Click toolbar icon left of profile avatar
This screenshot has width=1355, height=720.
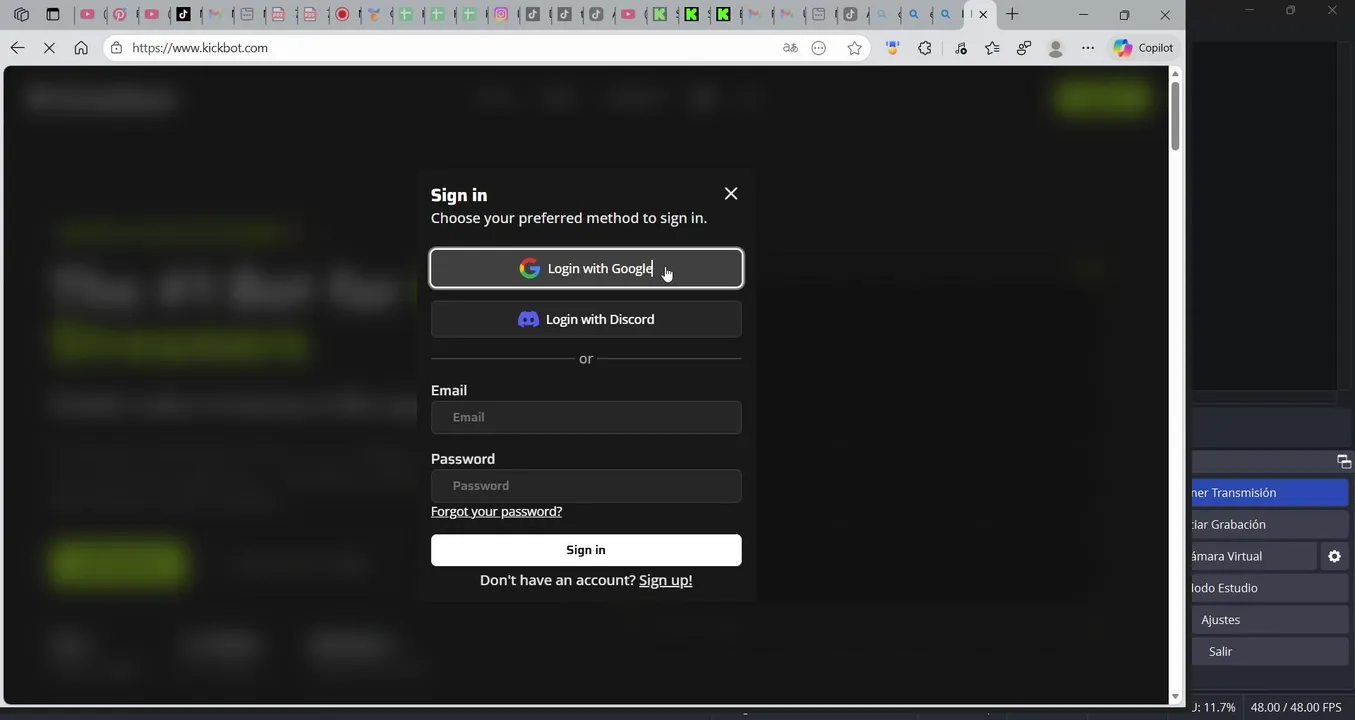point(1024,48)
